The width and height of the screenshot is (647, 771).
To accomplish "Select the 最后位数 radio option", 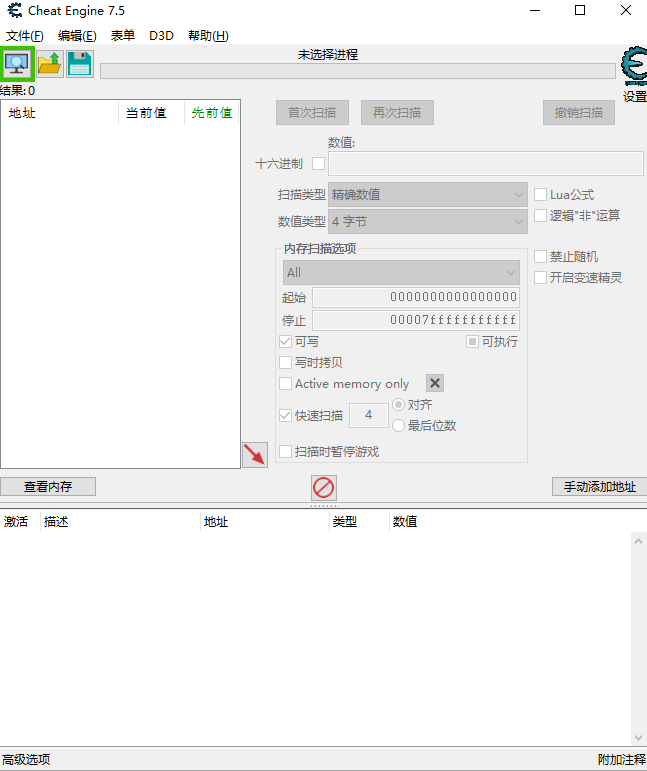I will coord(399,425).
